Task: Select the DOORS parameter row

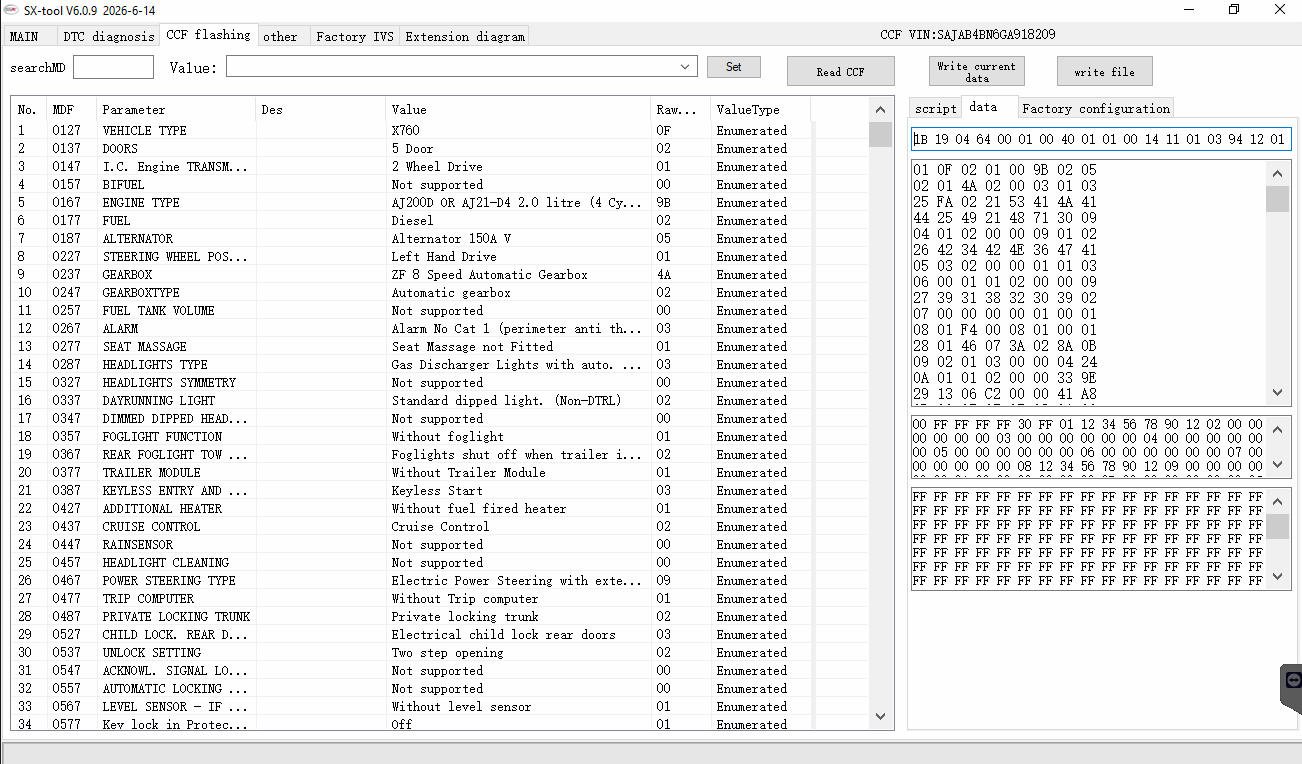Action: (440, 149)
